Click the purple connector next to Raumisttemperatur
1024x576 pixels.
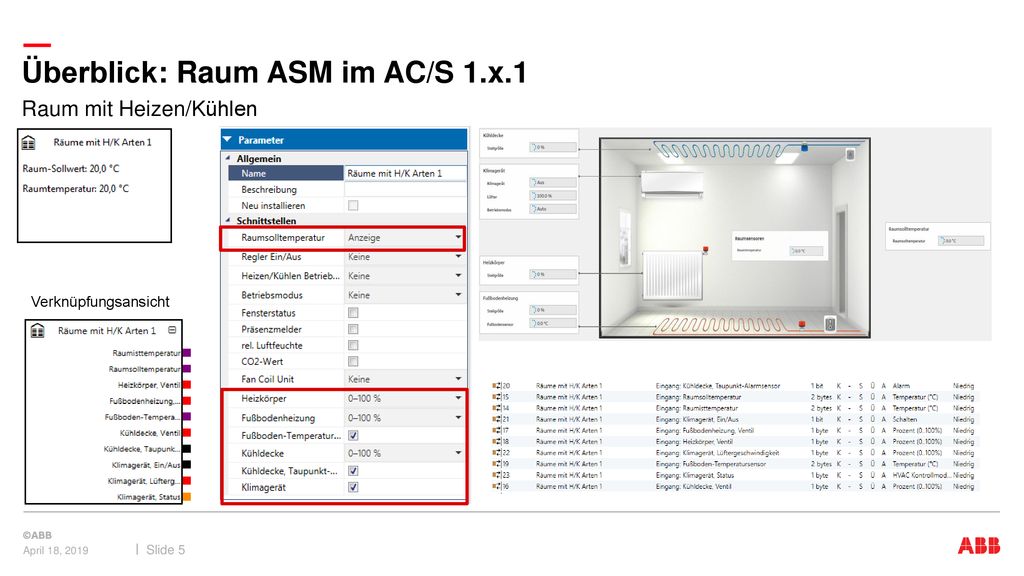187,353
